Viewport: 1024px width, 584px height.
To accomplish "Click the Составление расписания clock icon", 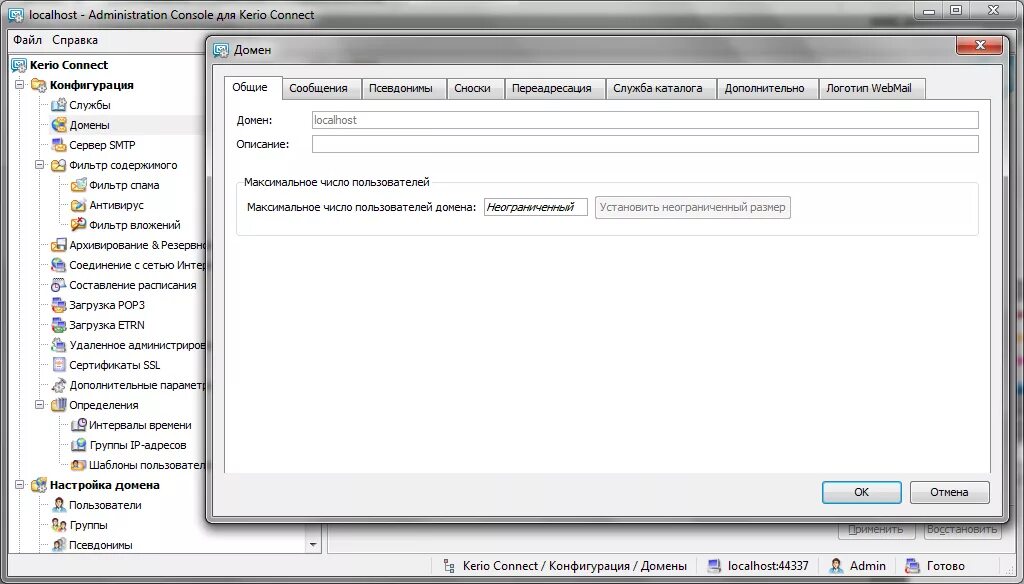I will [59, 285].
